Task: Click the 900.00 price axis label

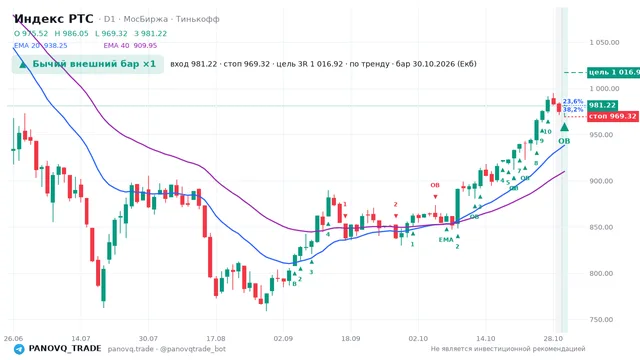Action: [601, 181]
